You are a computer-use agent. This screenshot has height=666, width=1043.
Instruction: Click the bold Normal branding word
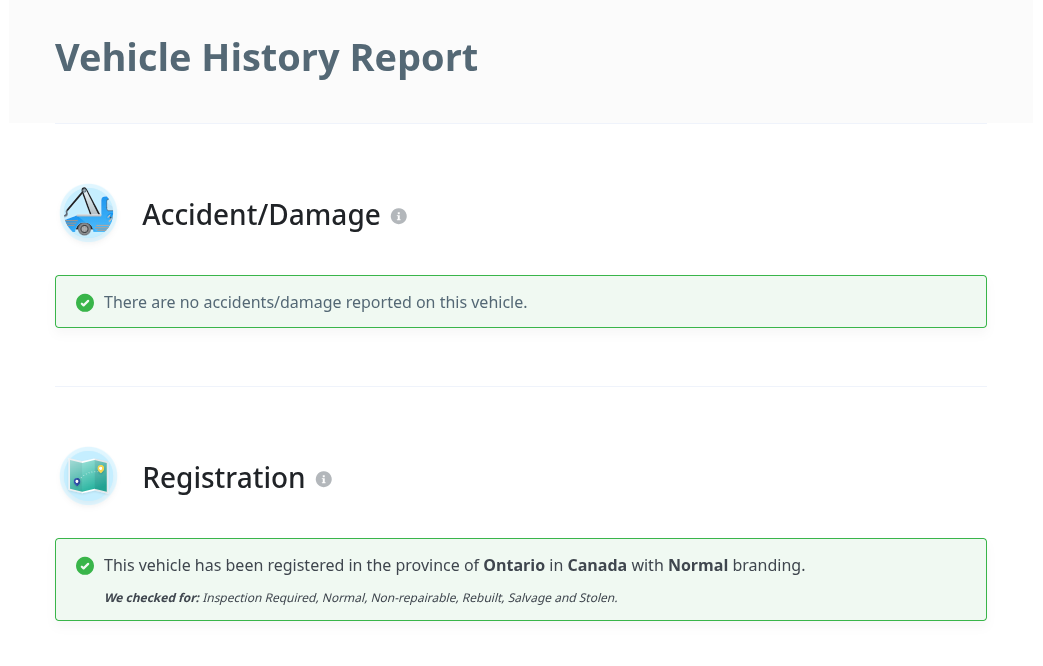pyautogui.click(x=698, y=565)
